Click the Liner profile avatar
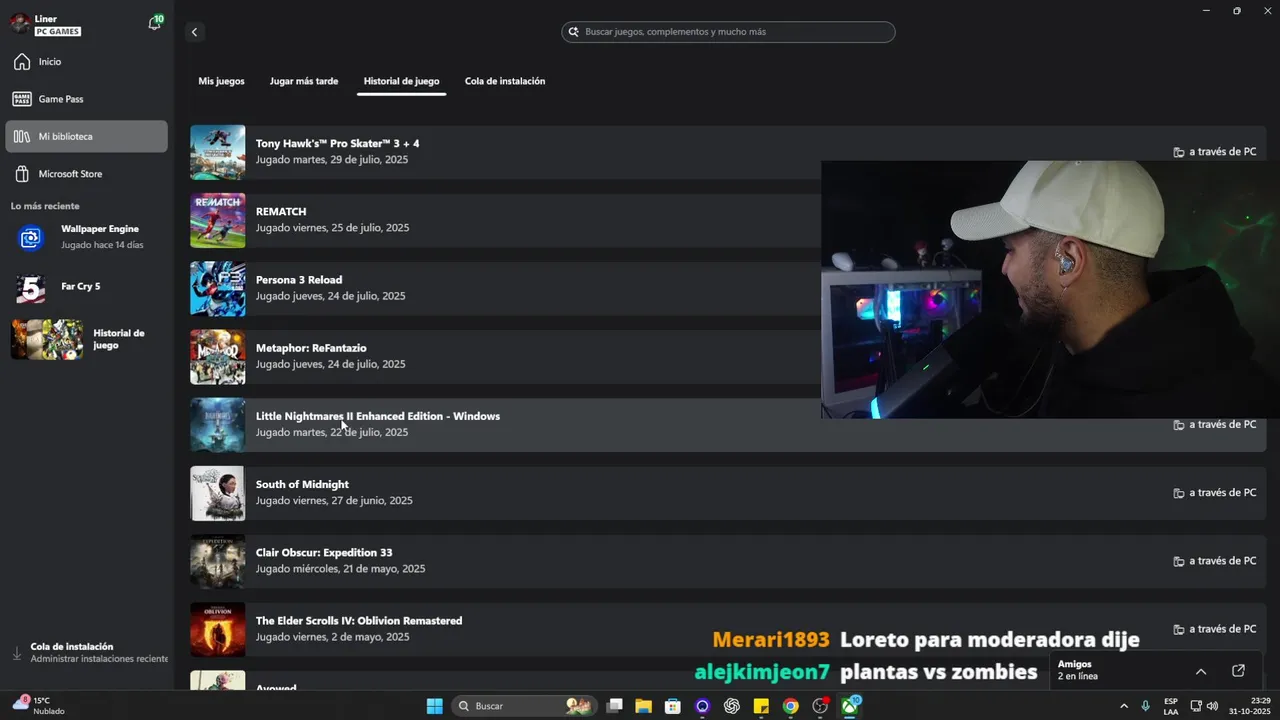Image resolution: width=1280 pixels, height=720 pixels. [x=20, y=25]
